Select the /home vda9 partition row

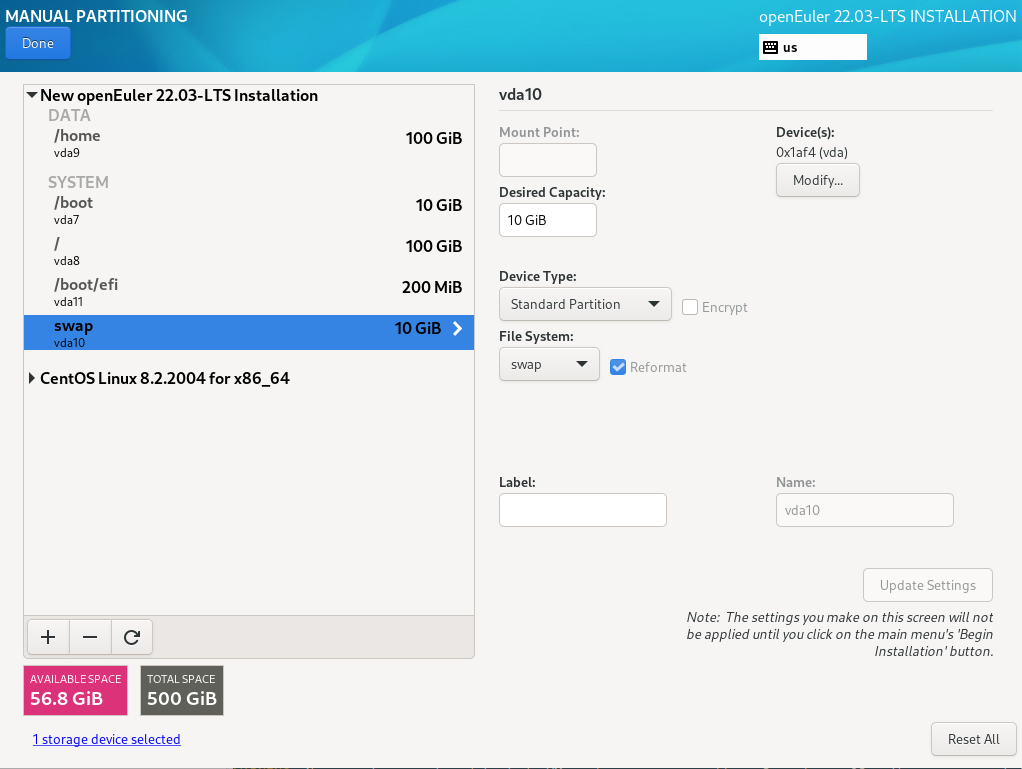click(x=249, y=143)
